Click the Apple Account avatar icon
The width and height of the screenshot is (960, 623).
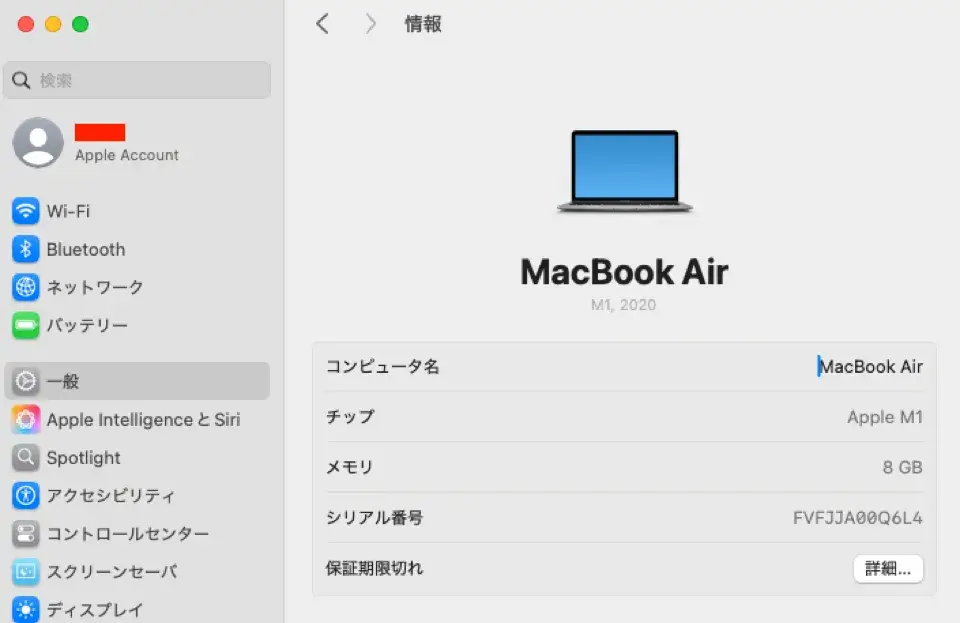(38, 142)
